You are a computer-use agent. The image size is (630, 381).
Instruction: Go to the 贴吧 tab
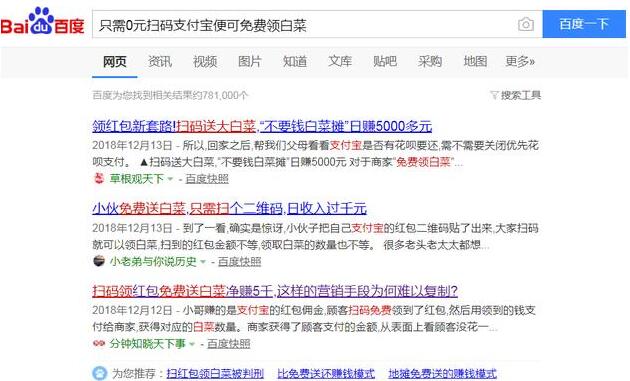click(x=385, y=61)
